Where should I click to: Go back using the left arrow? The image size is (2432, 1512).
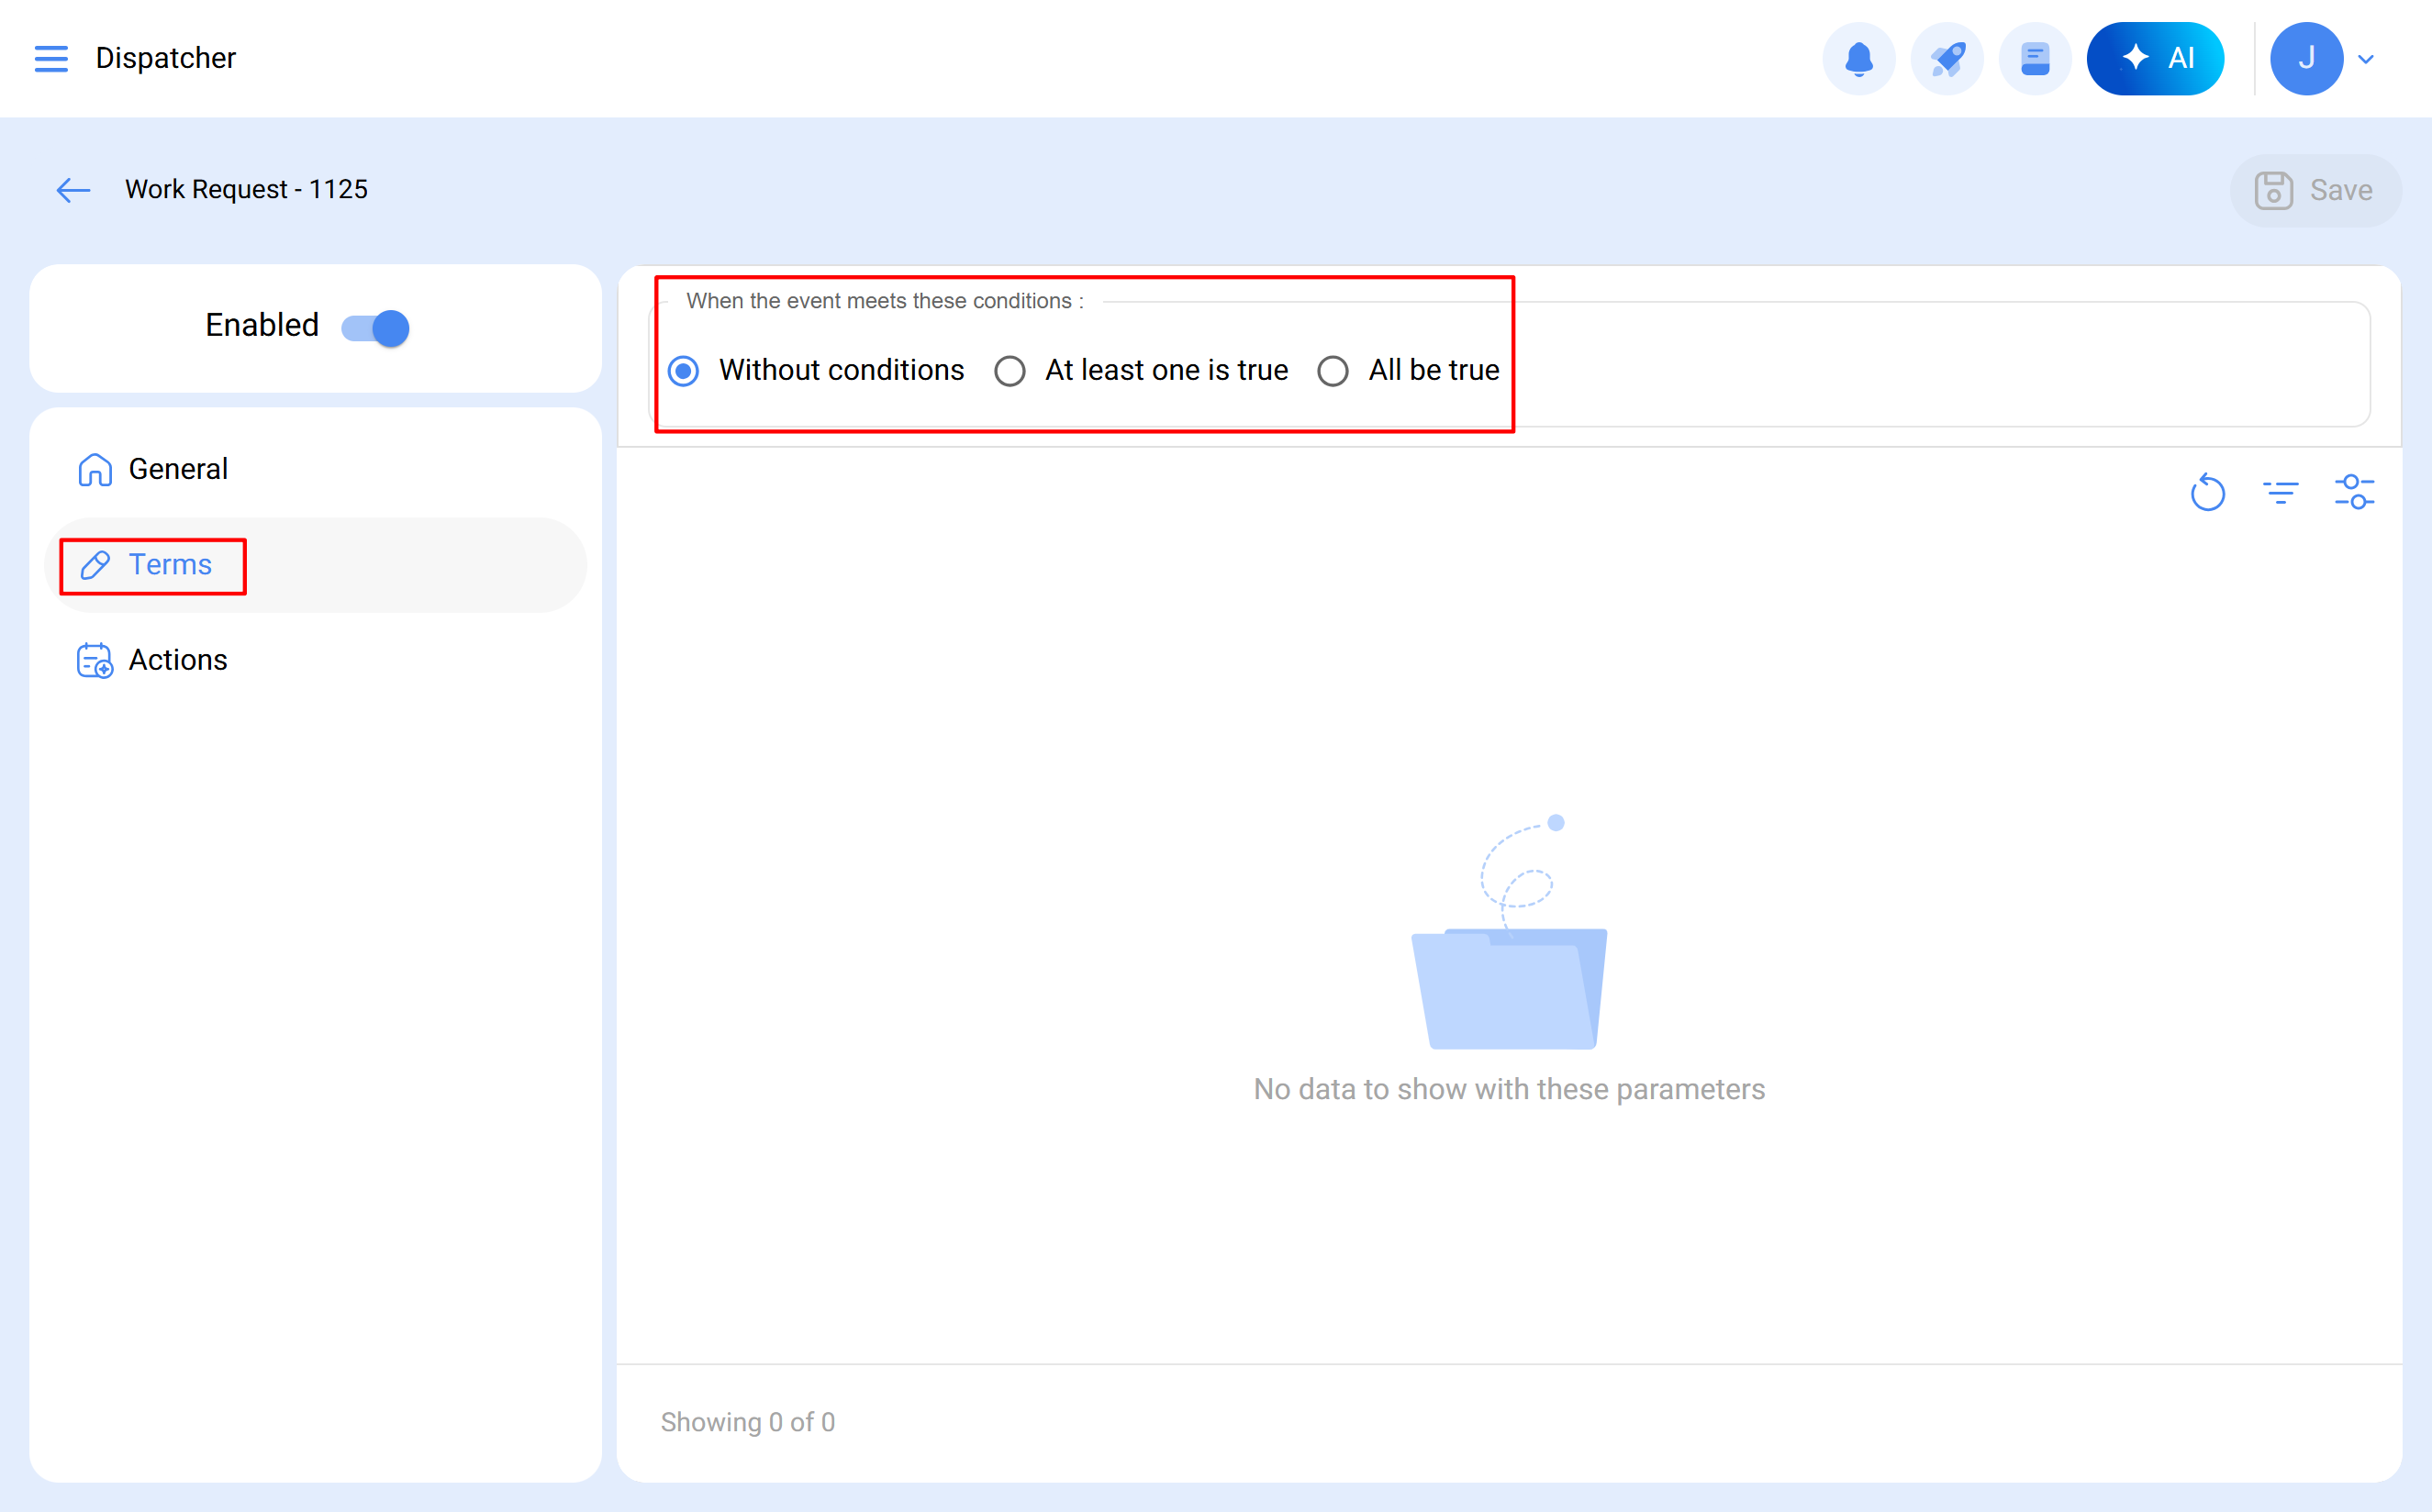point(73,190)
